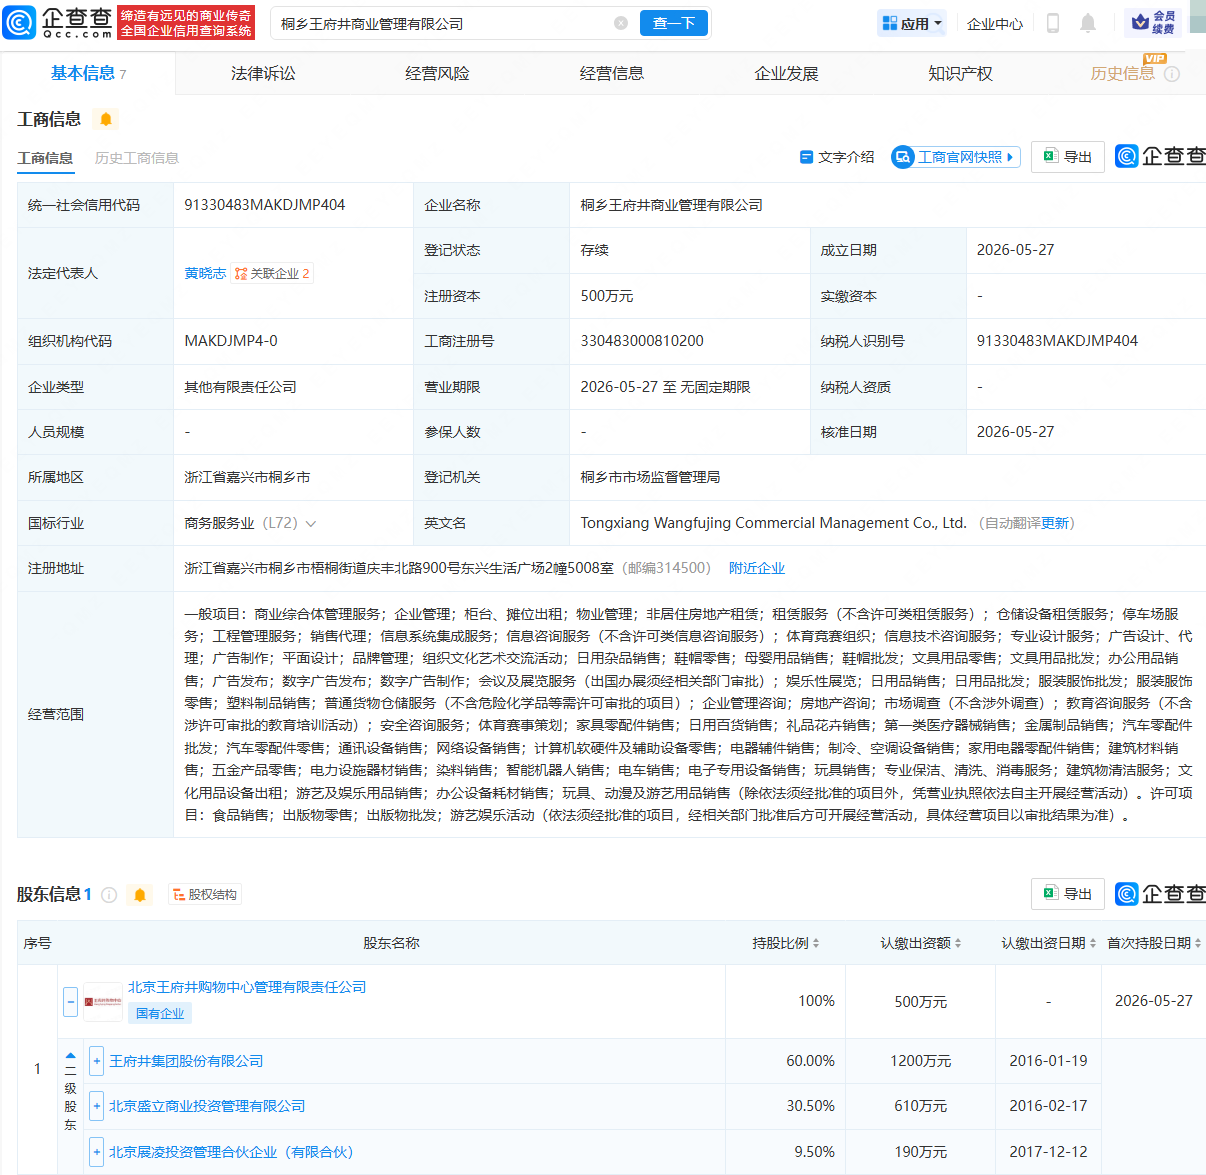Click 登记机关 桐乡市市场监督管理局

click(x=650, y=477)
